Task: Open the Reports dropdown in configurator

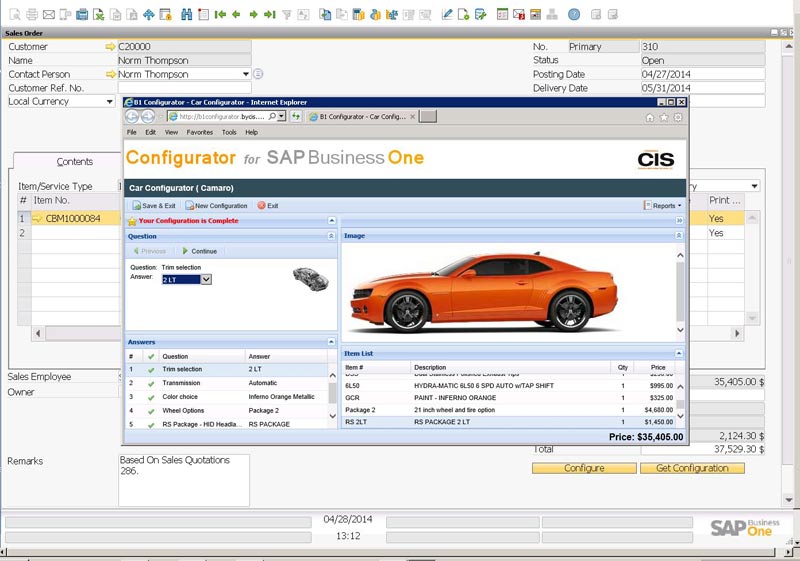Action: (x=663, y=206)
